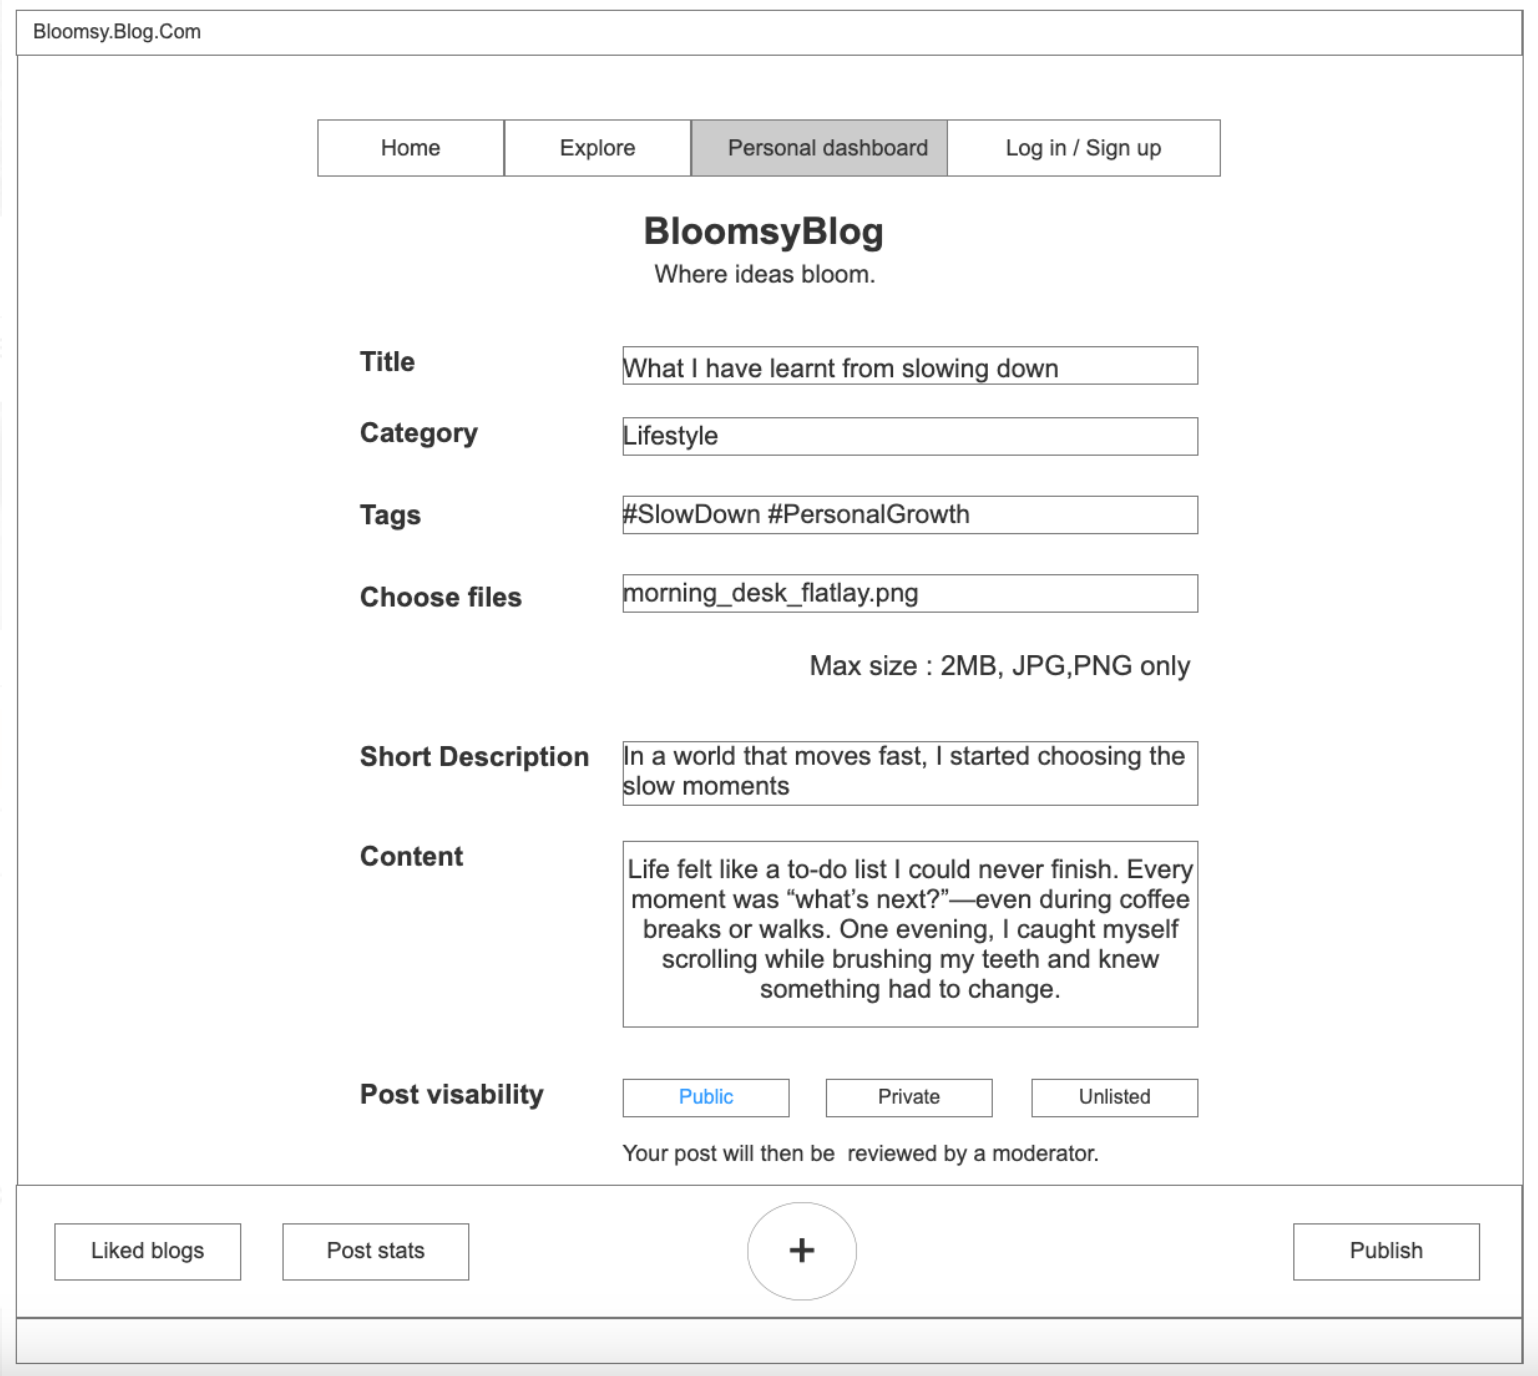Click the Category field showing Lifestyle

(910, 436)
